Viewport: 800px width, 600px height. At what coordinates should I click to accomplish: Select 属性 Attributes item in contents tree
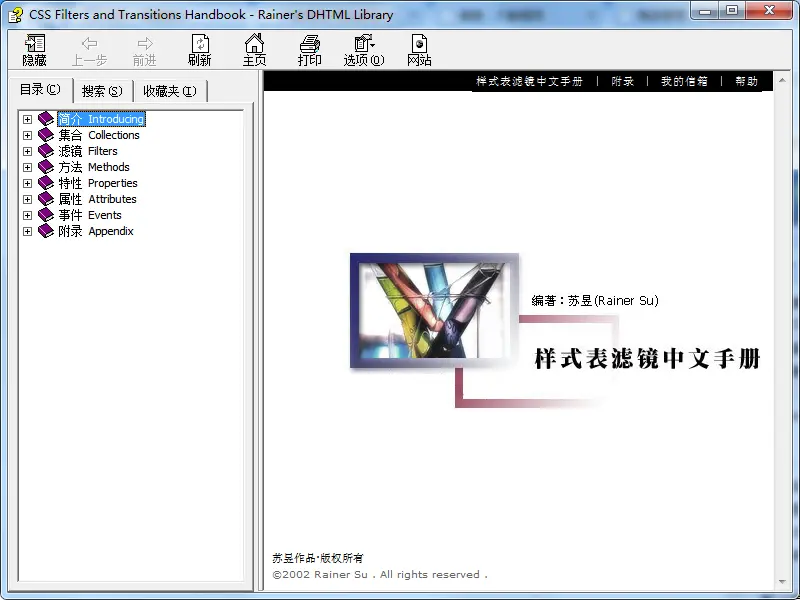click(x=97, y=199)
